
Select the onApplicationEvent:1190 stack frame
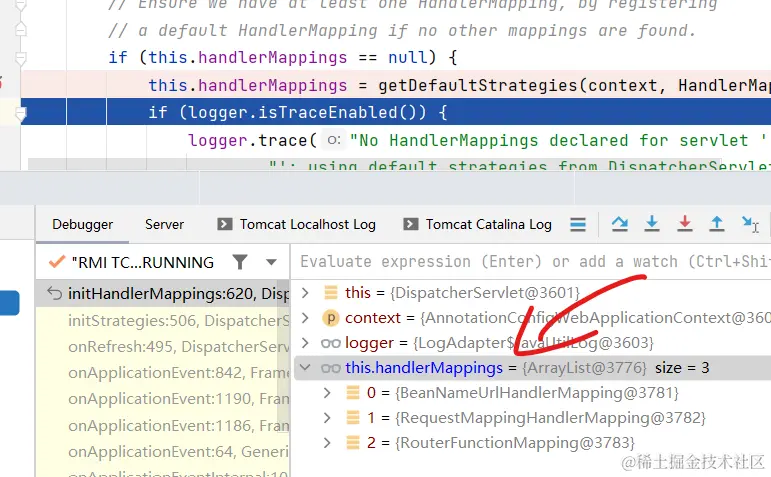(x=164, y=399)
